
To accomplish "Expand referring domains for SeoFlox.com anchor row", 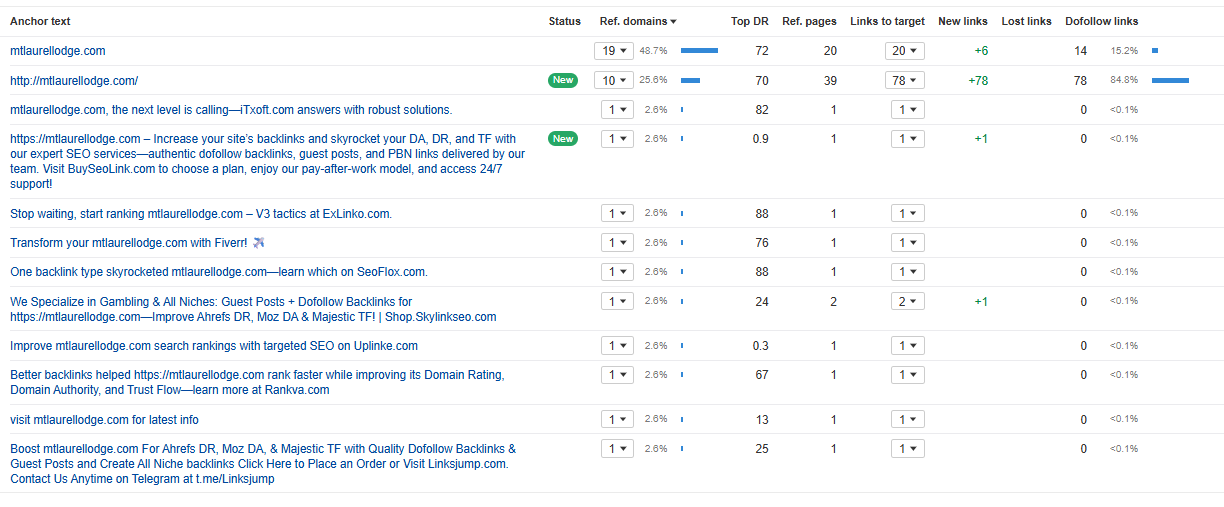I will (x=617, y=272).
